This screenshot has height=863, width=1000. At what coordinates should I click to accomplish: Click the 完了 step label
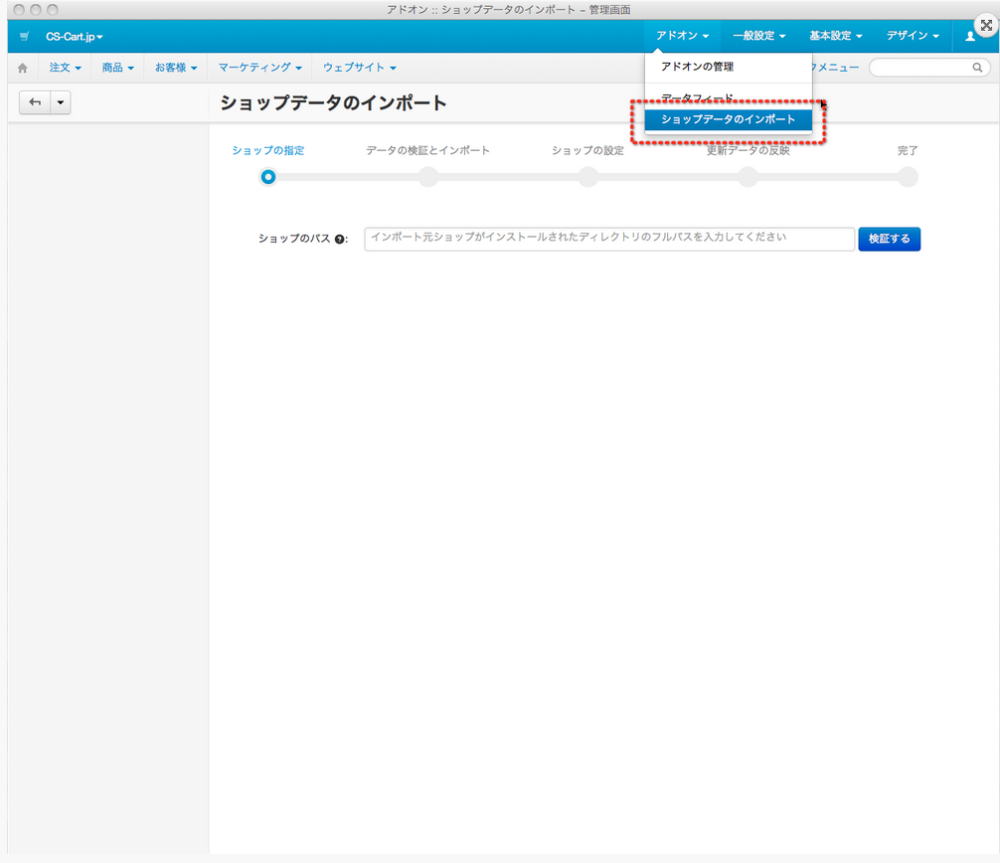(x=908, y=151)
